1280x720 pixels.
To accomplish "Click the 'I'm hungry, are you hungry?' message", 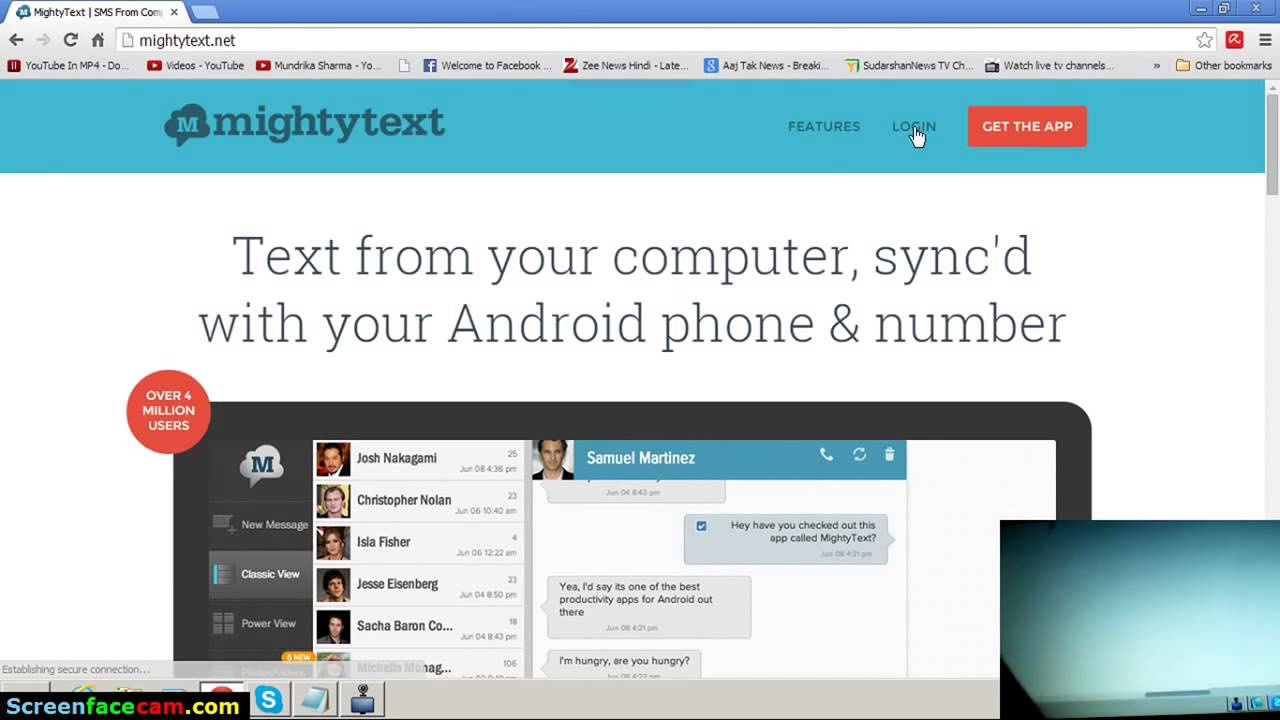I will point(624,662).
